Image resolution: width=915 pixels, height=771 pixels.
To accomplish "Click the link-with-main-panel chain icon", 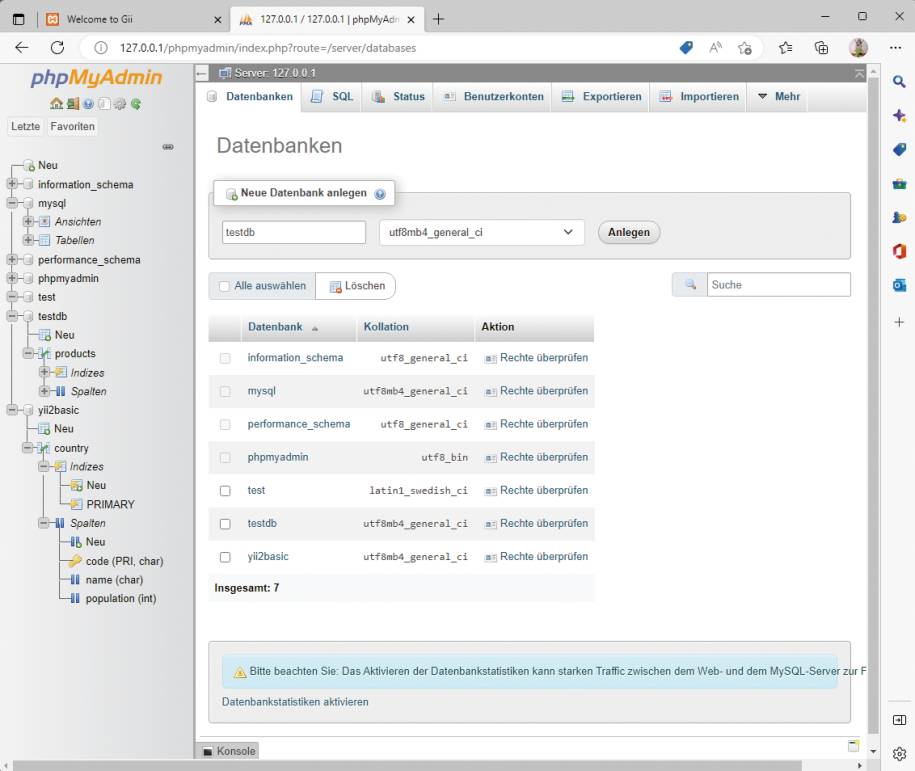I will click(x=168, y=147).
